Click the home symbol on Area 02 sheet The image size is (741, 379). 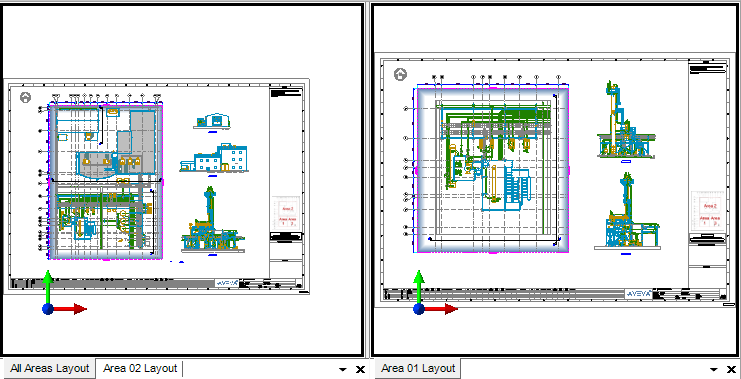[26, 98]
